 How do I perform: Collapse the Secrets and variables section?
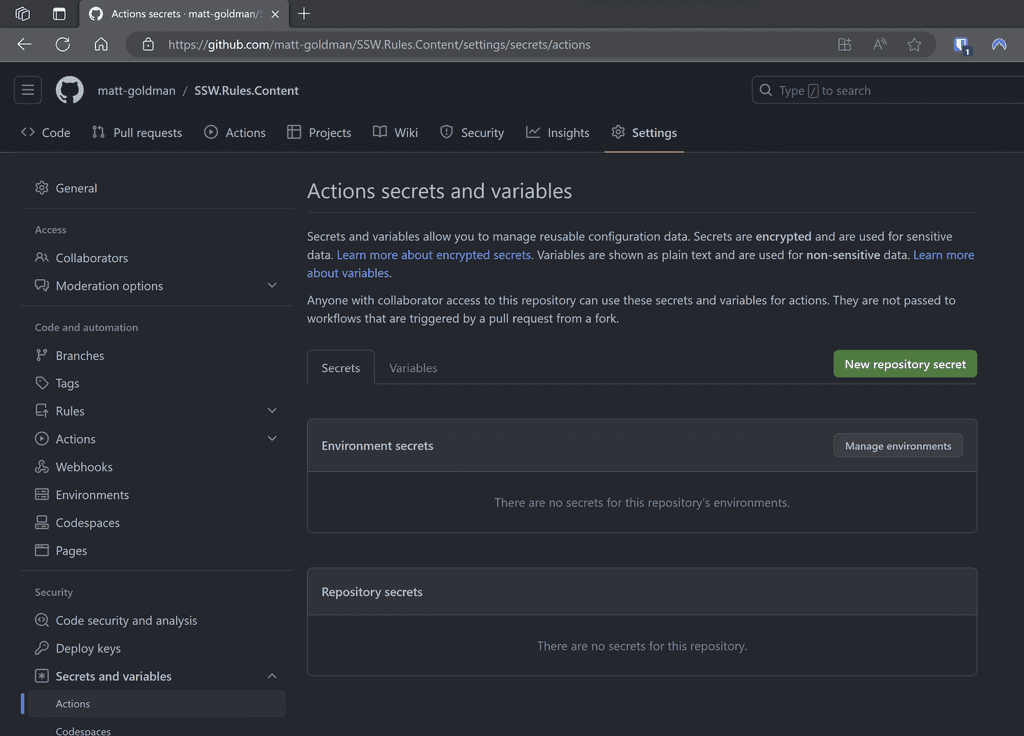272,677
